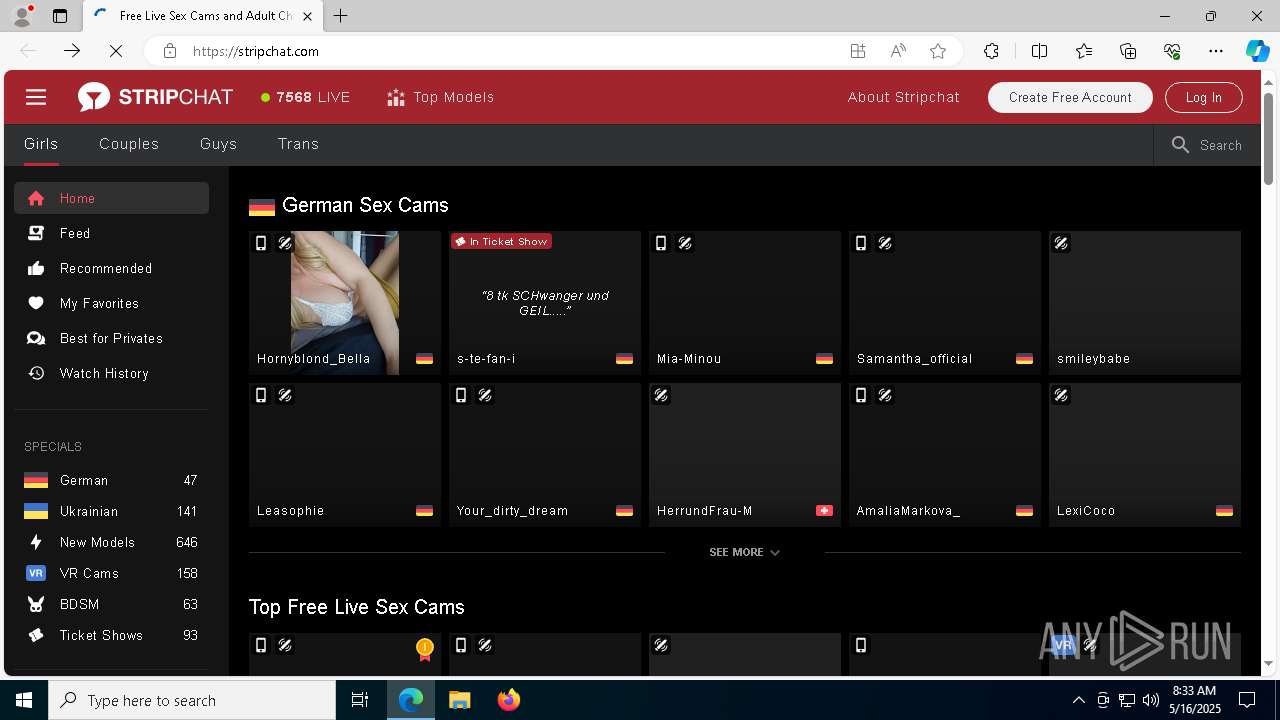Open the smileybabe room thumbnail
Screen dimensions: 1280x720
point(1145,303)
